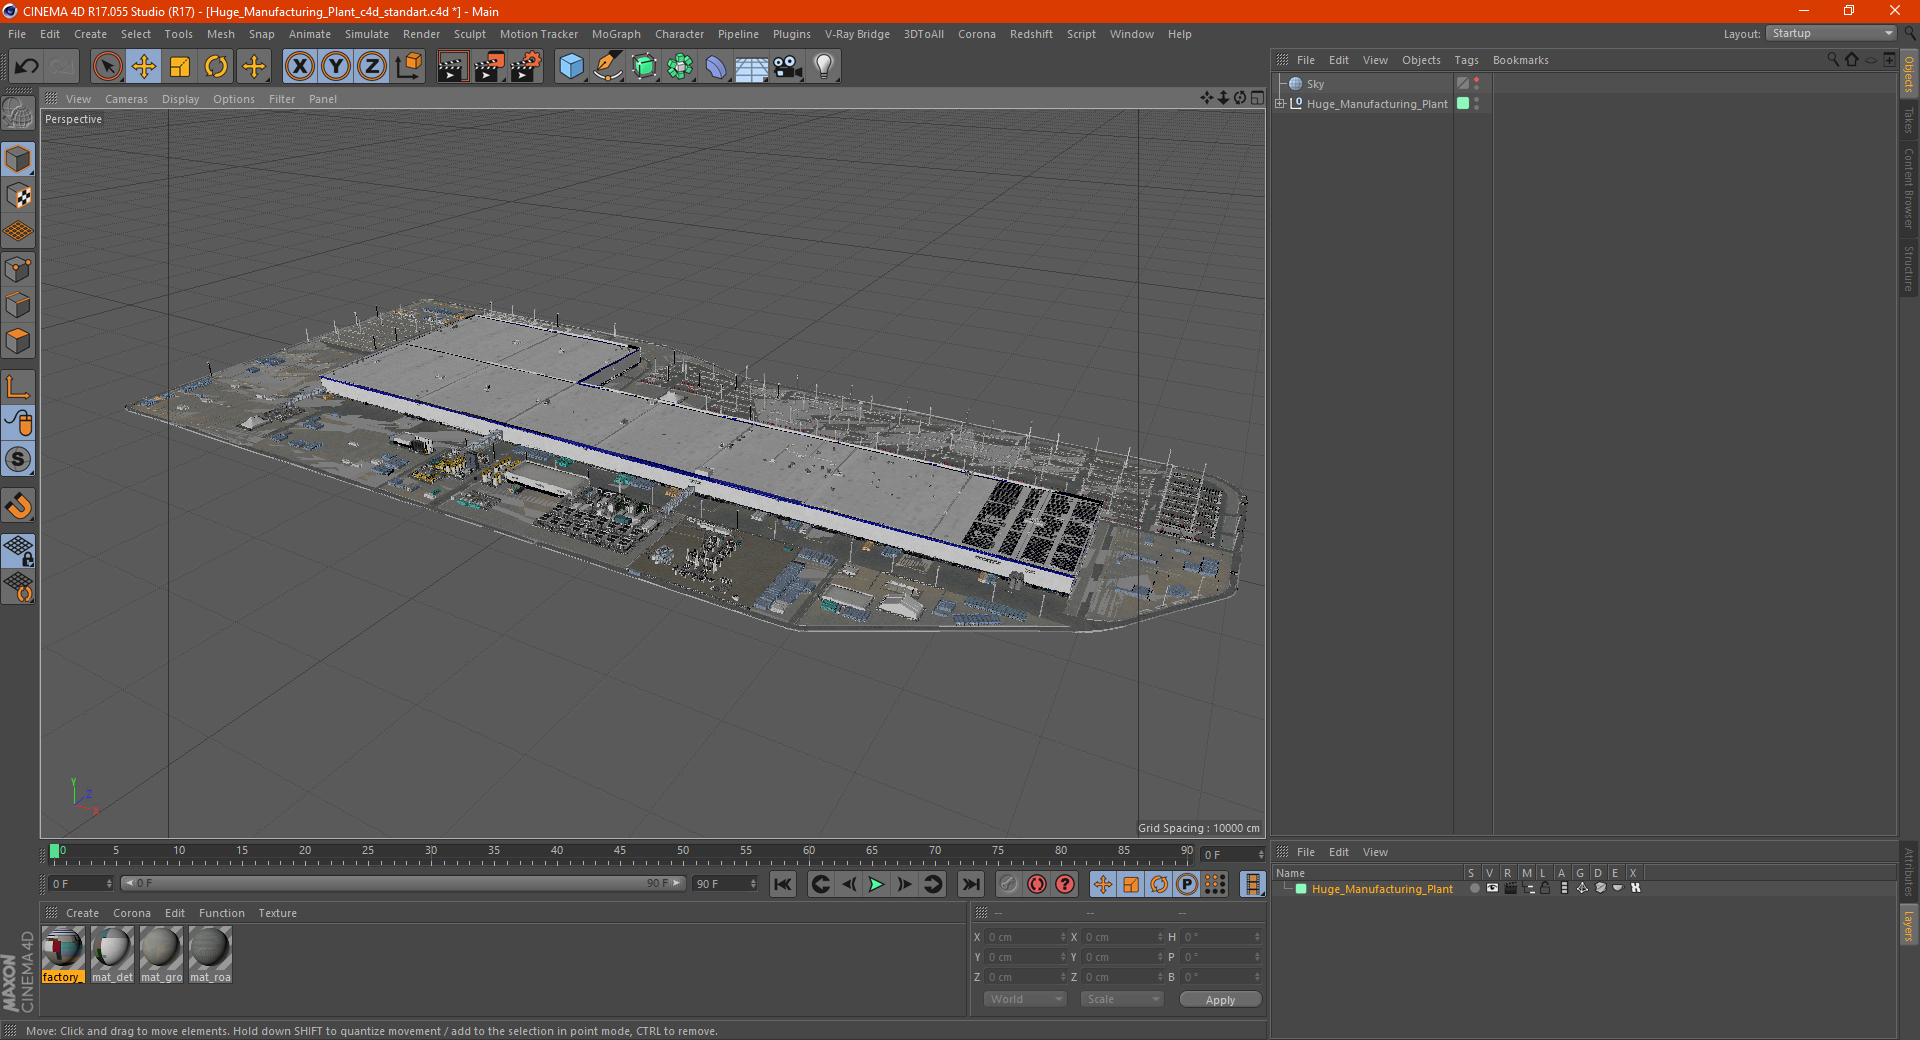Expand Huge_Manufacturing_Plant object tree
Screen dimensions: 1920x1040
(x=1280, y=103)
